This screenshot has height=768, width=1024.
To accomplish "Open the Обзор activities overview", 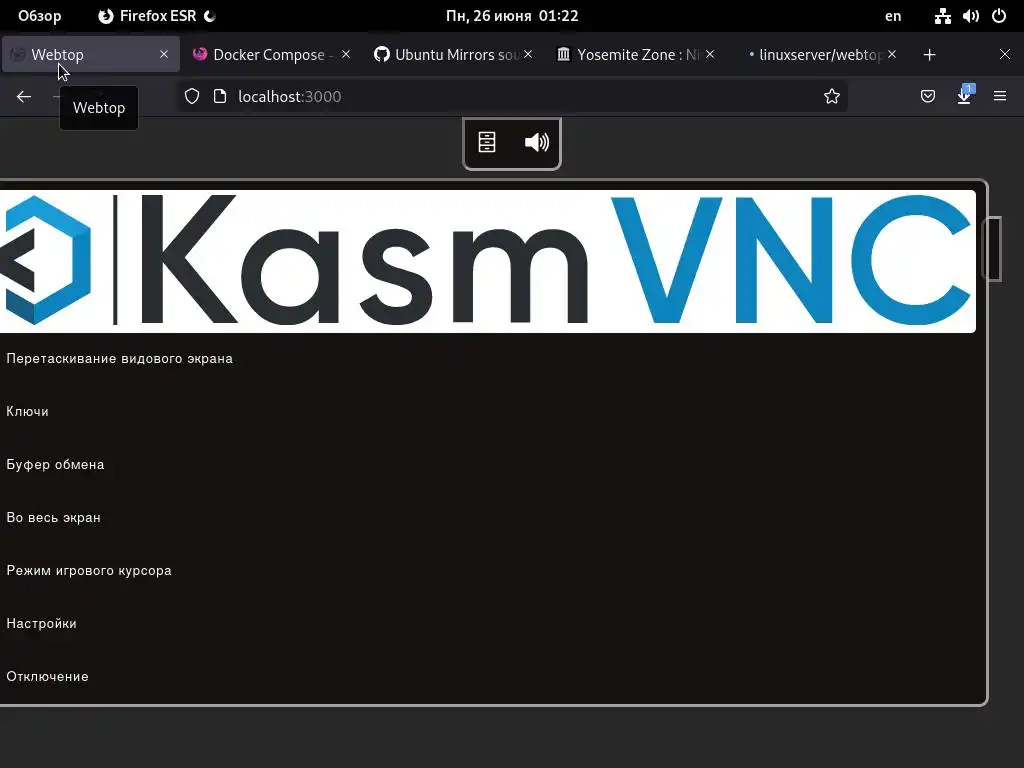I will click(x=39, y=16).
